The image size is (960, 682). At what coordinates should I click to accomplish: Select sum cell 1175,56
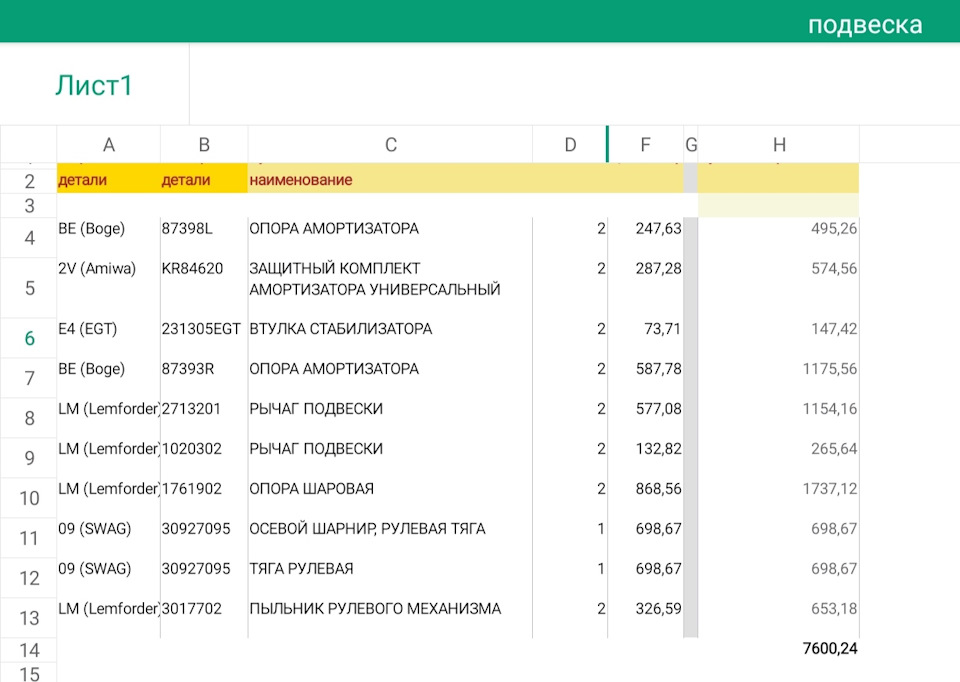coord(829,369)
